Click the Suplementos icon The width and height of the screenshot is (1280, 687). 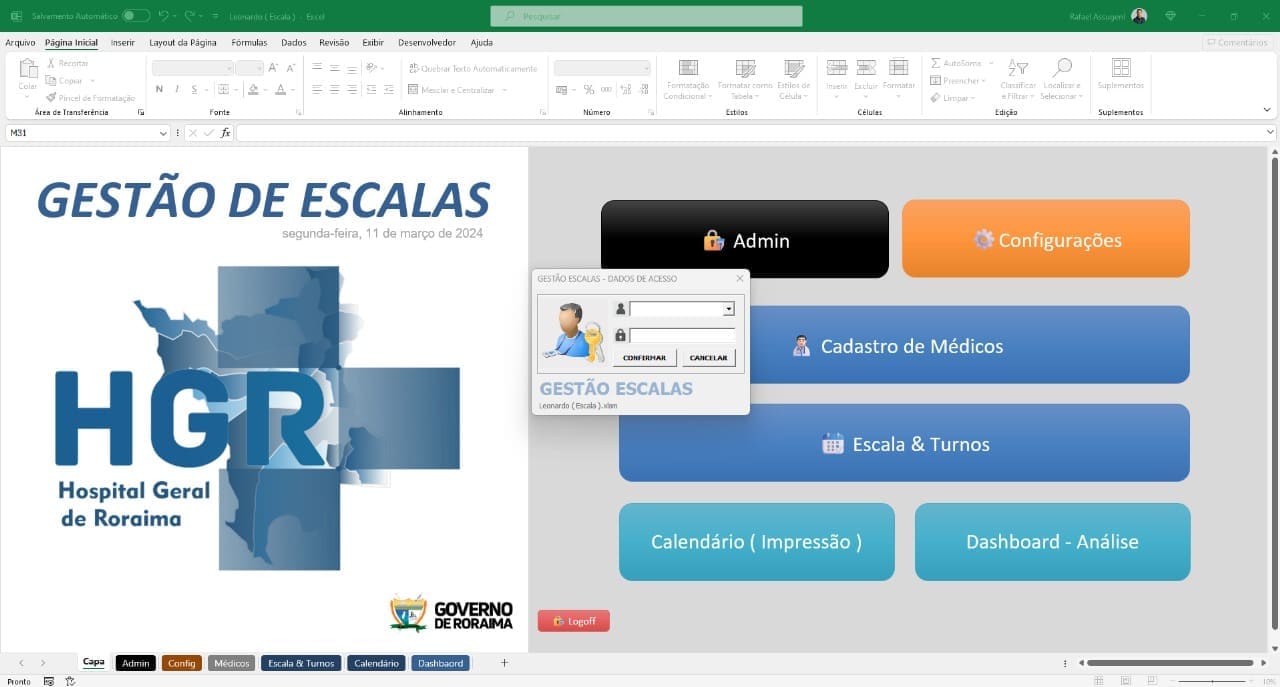(1121, 68)
